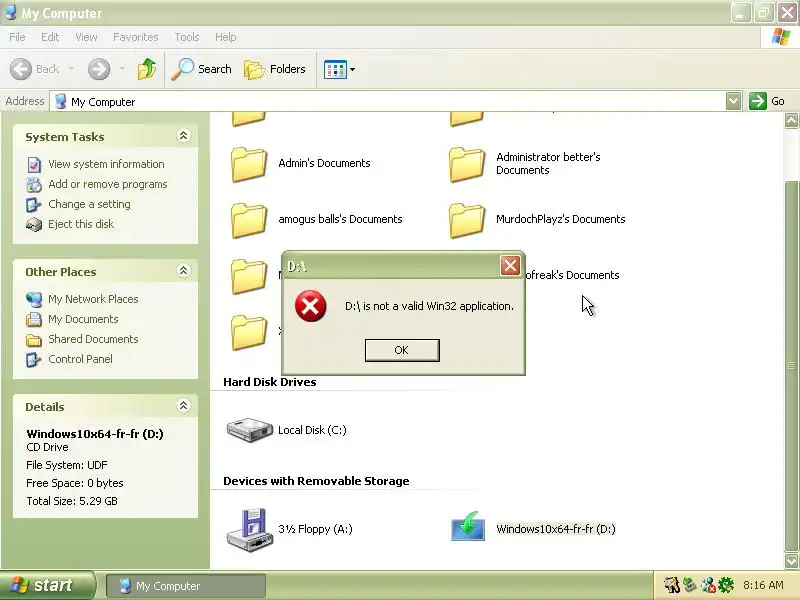Screen dimensions: 800x600
Task: Select the 3½ Floppy (A:) icon
Action: tap(249, 530)
